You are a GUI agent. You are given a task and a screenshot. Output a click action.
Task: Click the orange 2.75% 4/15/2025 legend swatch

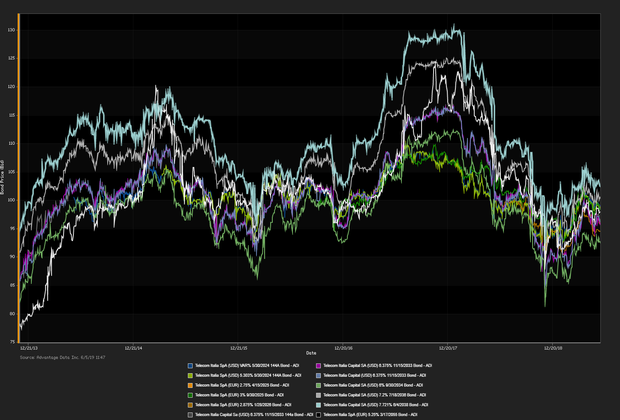190,386
